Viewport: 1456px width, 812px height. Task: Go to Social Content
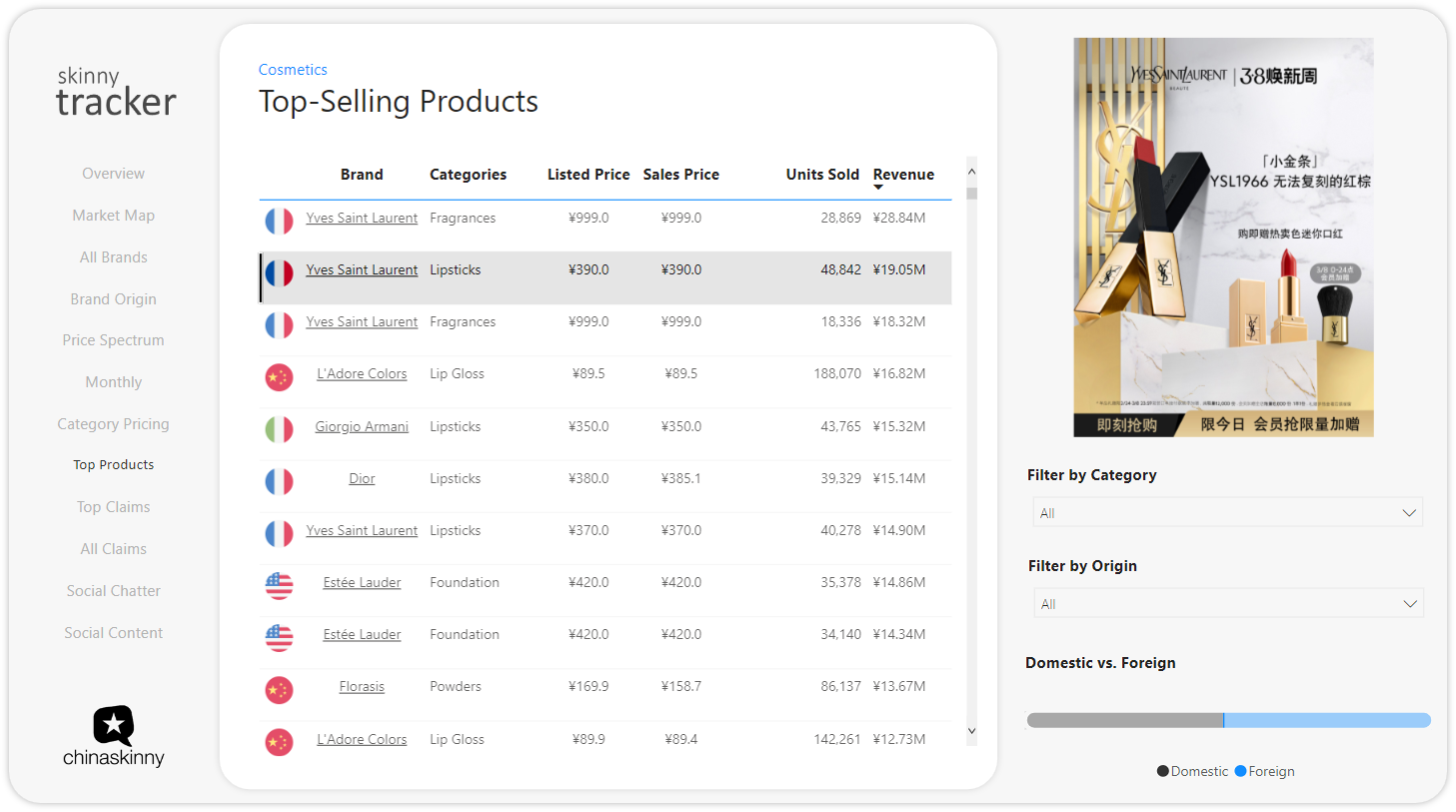tap(113, 633)
